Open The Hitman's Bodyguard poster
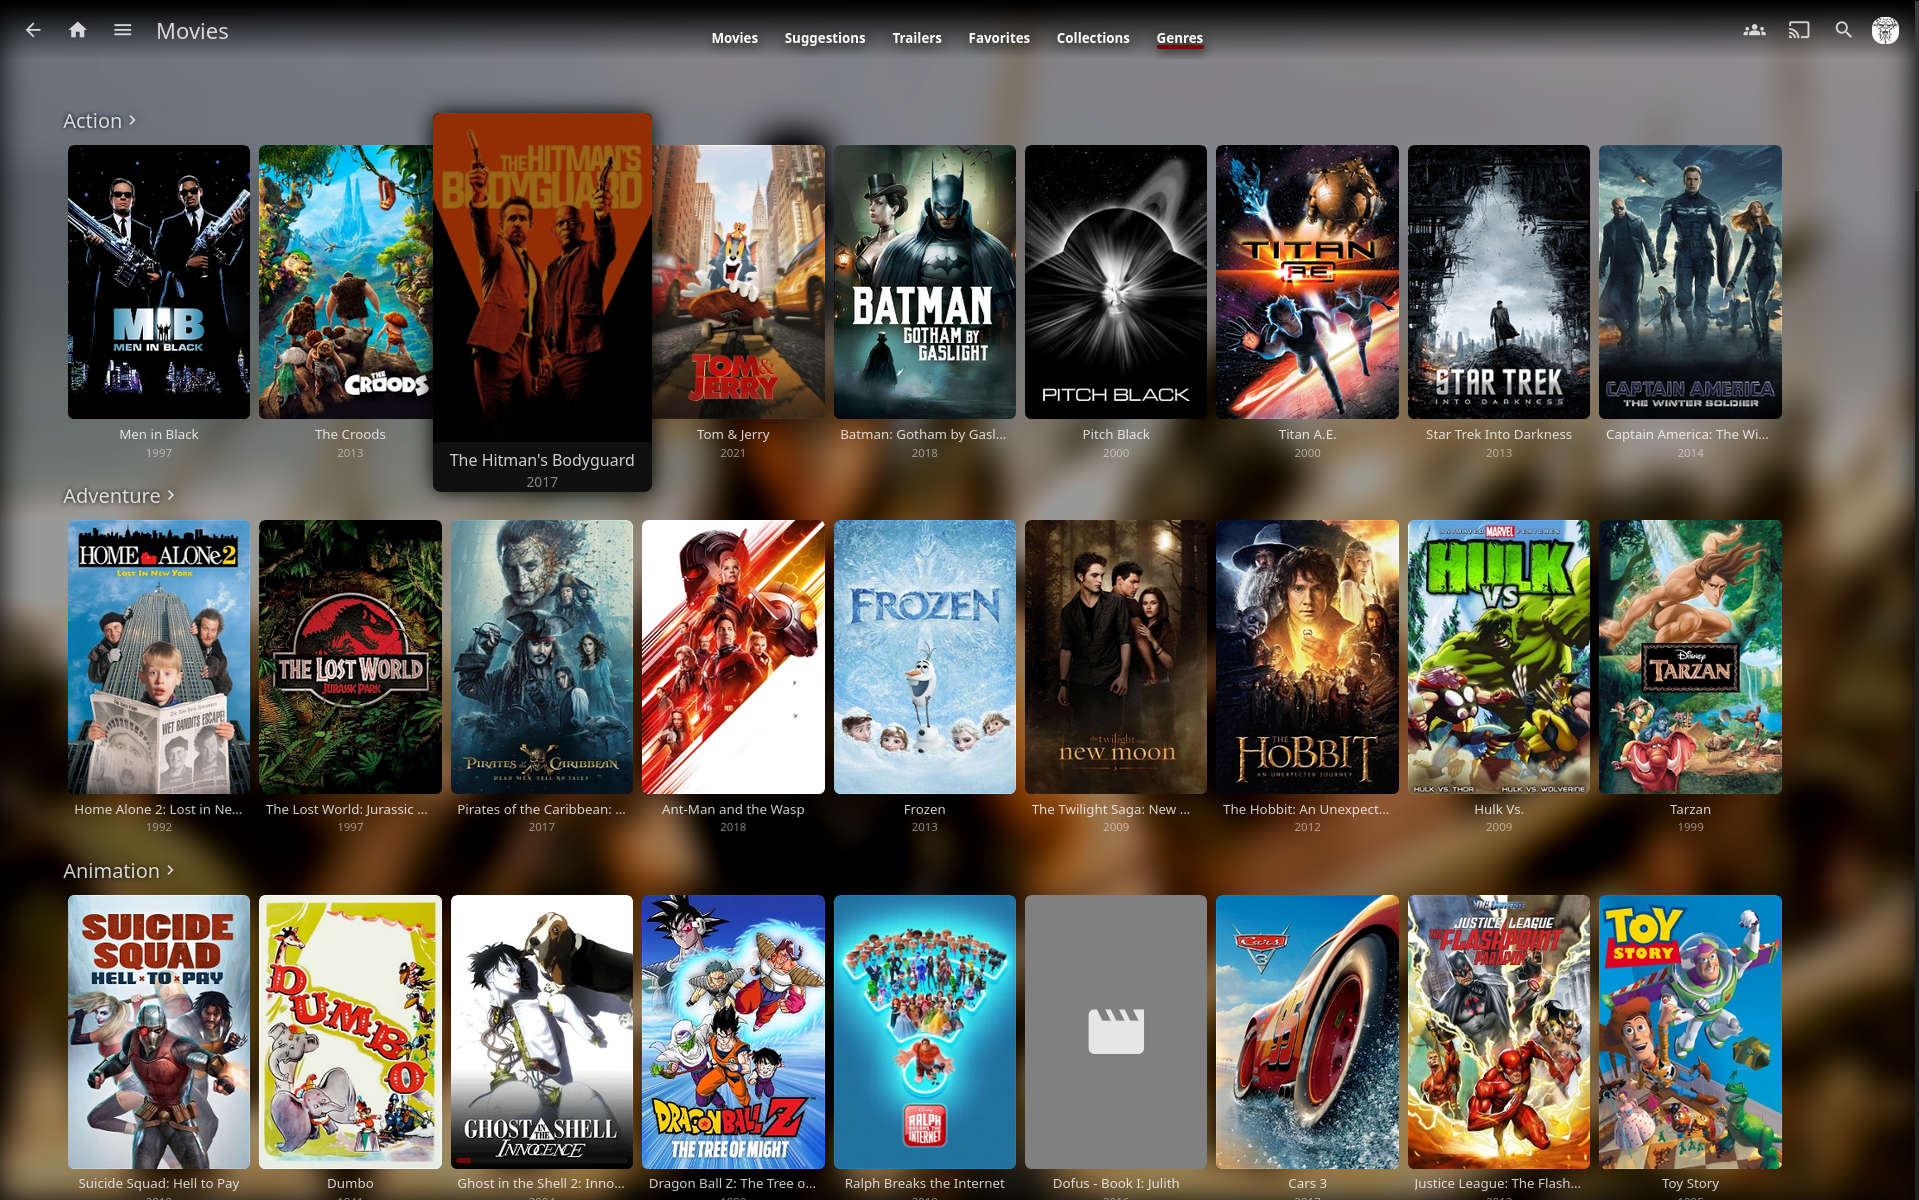The image size is (1919, 1200). [x=542, y=277]
